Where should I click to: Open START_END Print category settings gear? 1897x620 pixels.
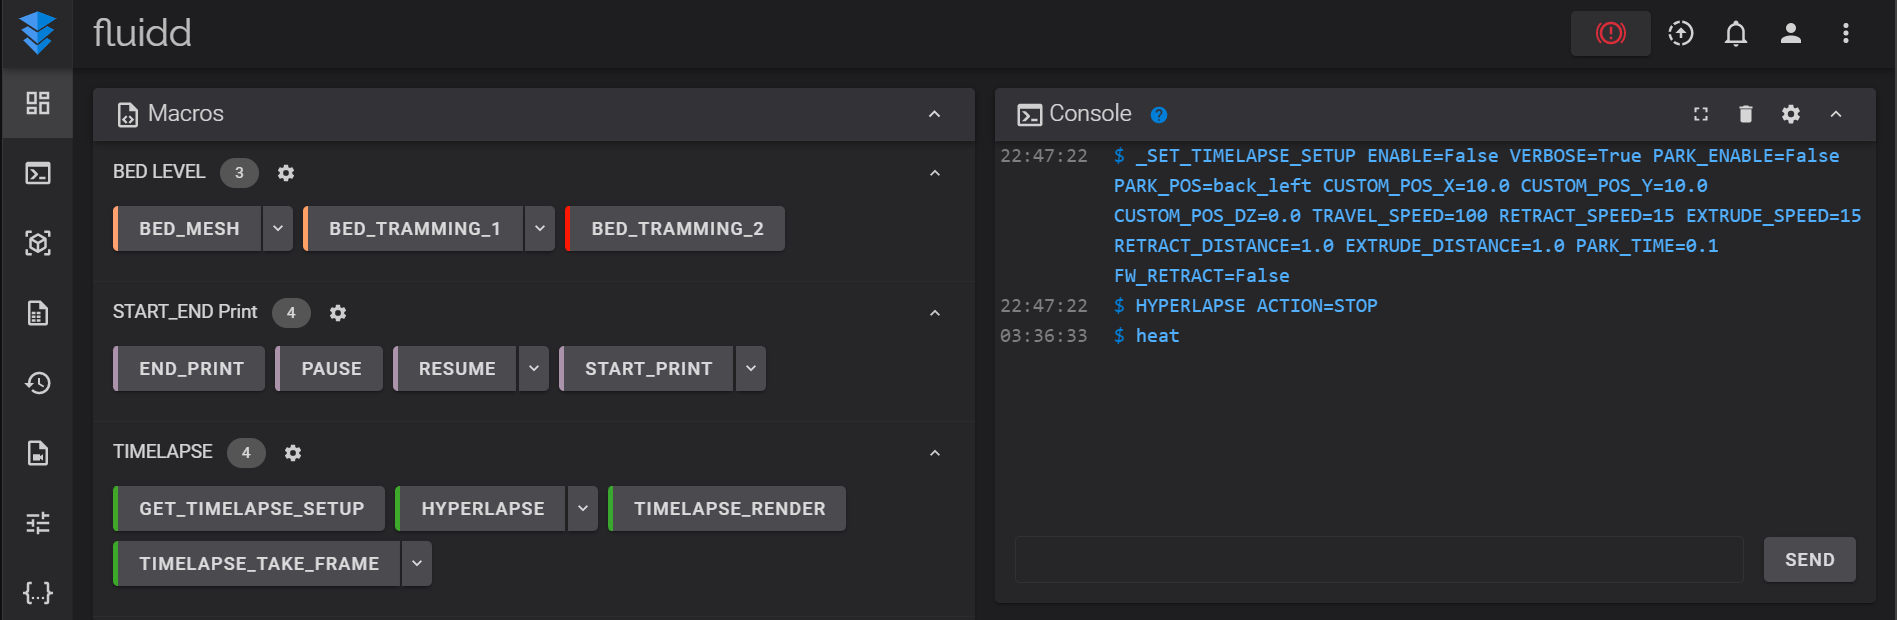click(x=338, y=313)
